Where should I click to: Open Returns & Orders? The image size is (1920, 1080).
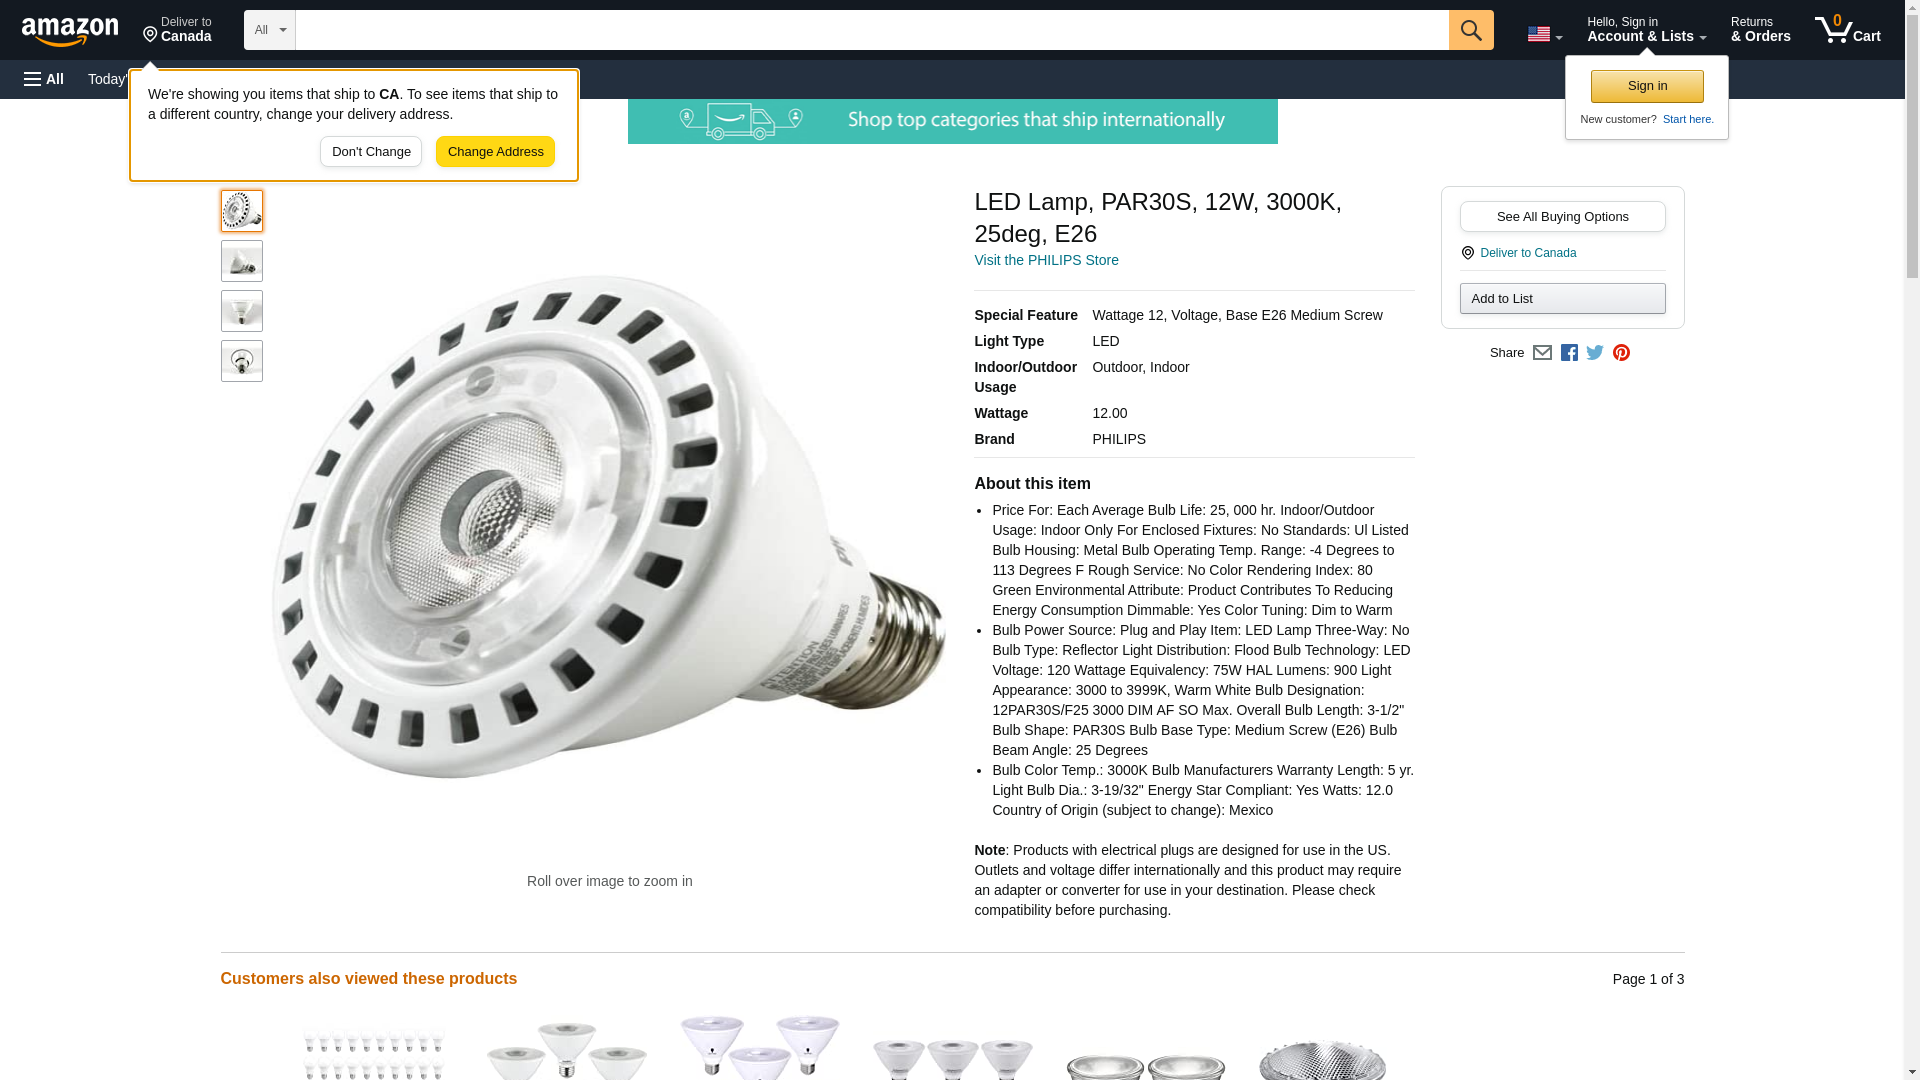[1760, 30]
